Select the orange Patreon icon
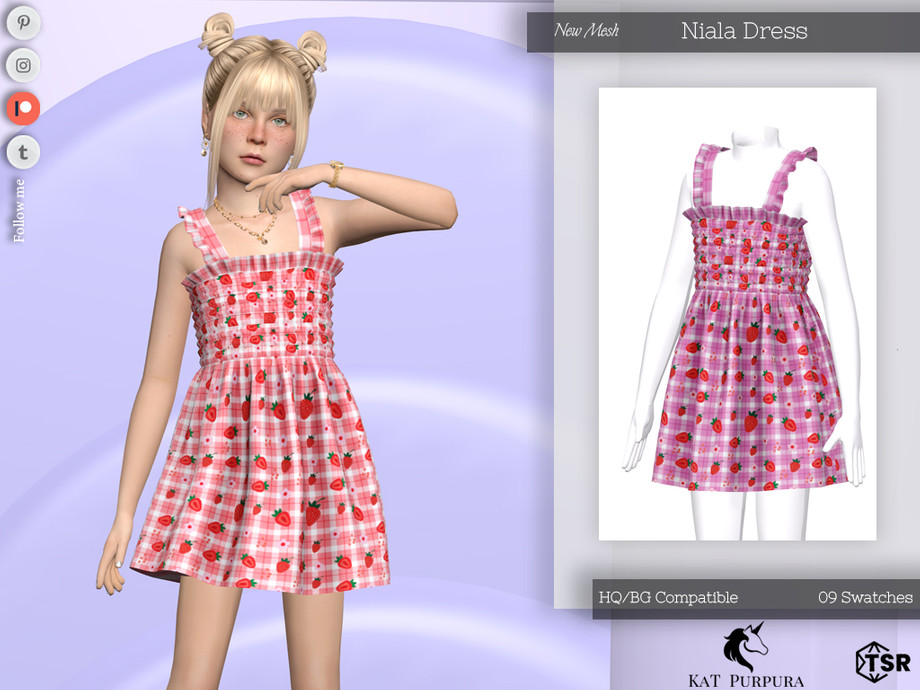The image size is (920, 690). tap(22, 108)
